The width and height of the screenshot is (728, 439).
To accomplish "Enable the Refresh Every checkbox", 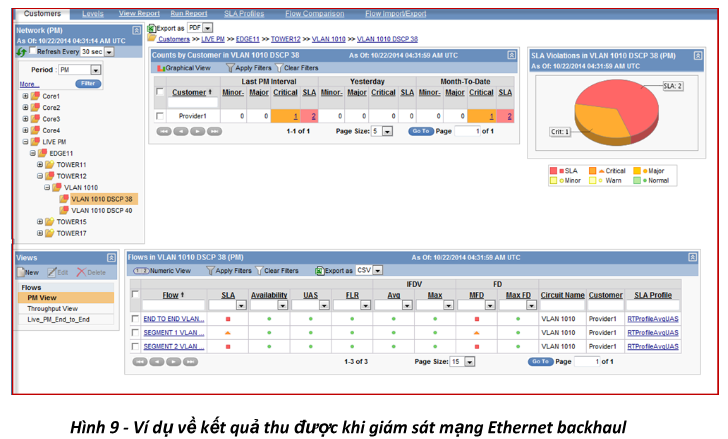I will pos(32,51).
